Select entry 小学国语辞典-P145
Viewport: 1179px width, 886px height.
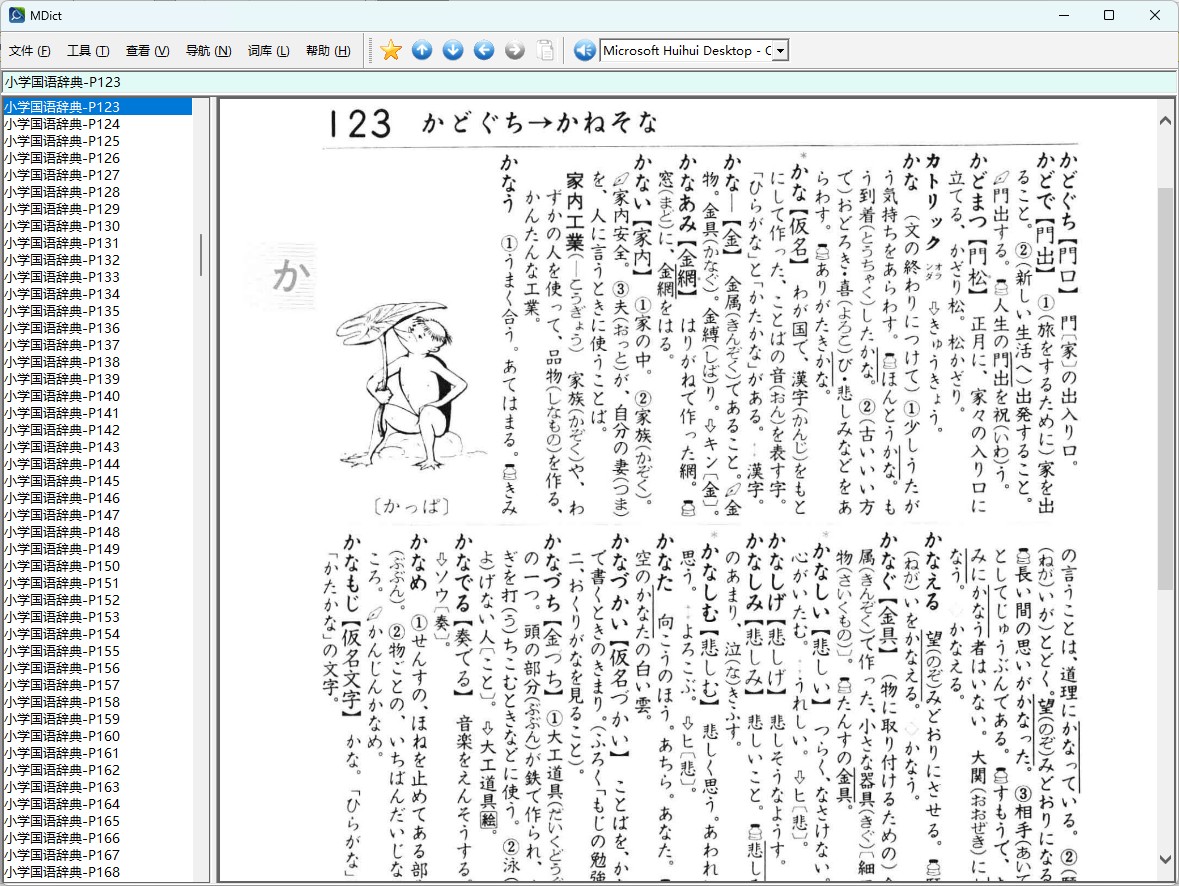point(97,481)
